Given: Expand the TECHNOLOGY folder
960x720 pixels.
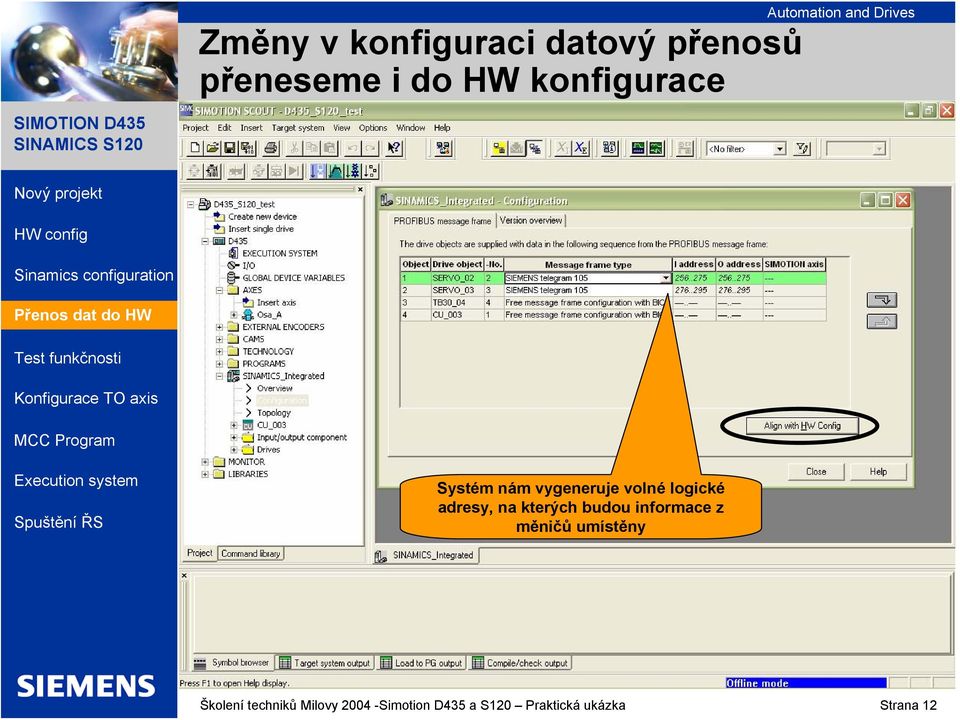Looking at the screenshot, I should [219, 351].
